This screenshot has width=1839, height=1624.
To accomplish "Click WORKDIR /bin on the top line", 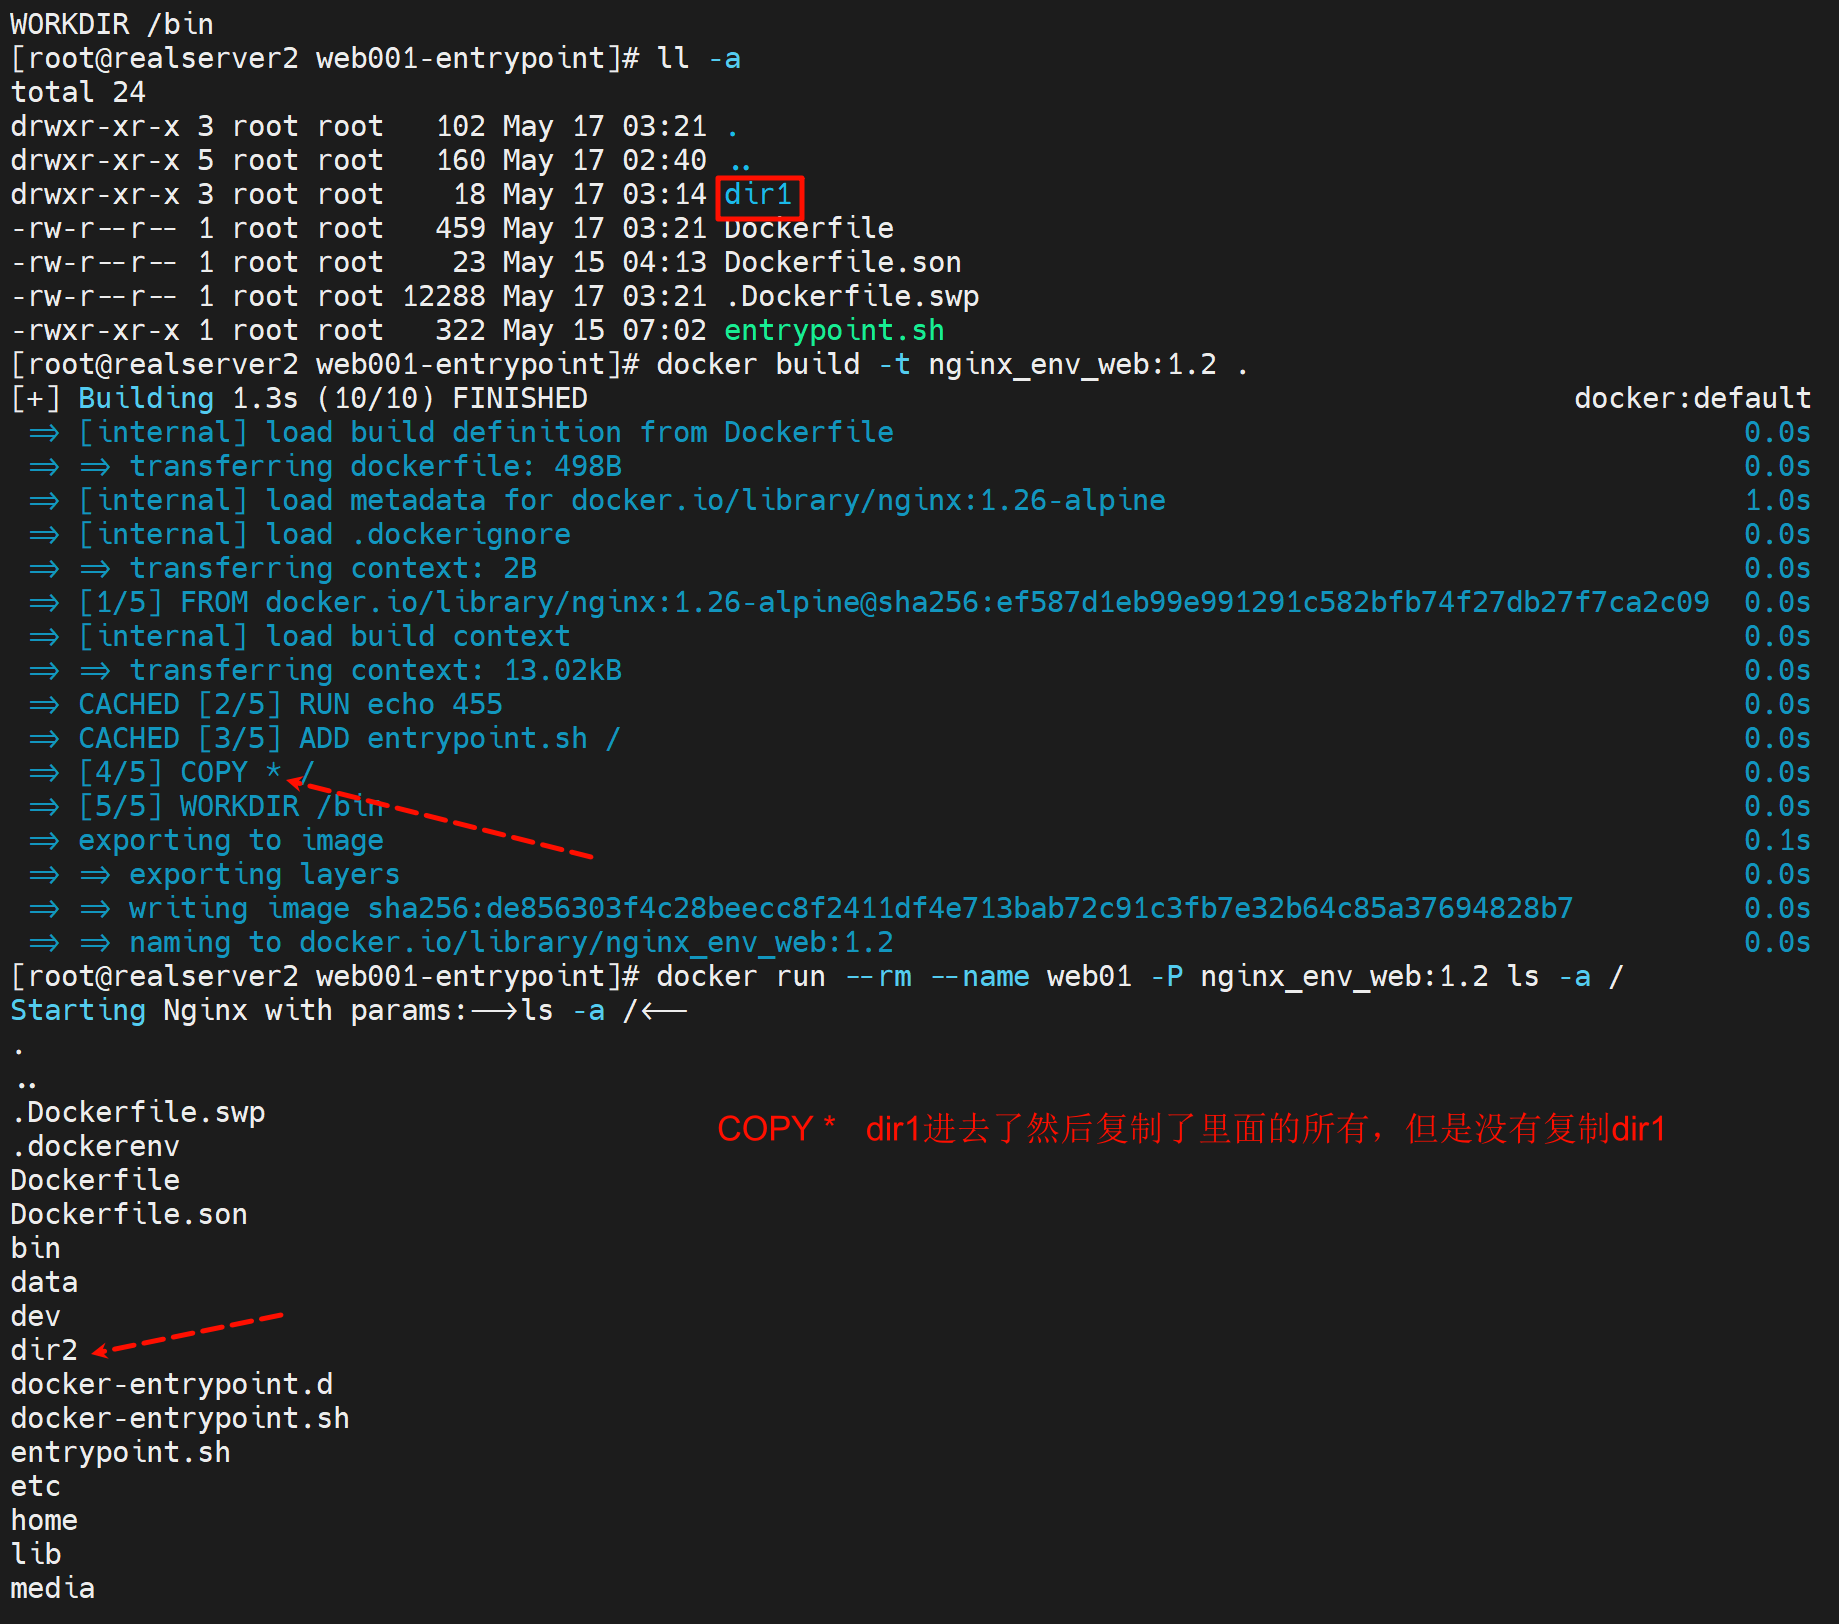I will tap(111, 24).
